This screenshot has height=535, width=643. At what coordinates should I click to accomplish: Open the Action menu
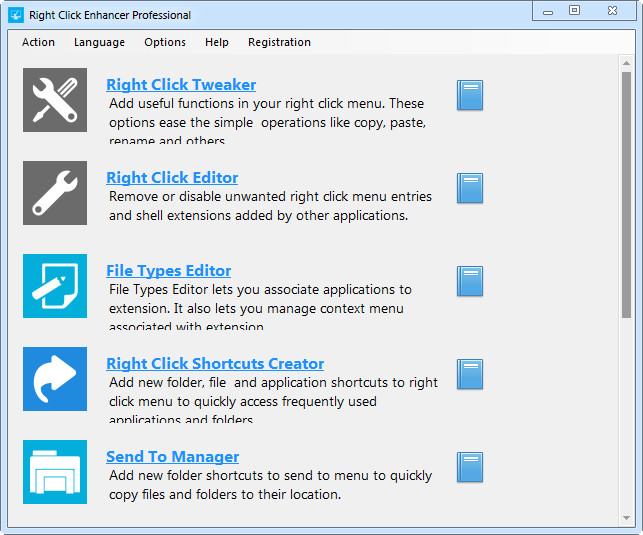(38, 42)
